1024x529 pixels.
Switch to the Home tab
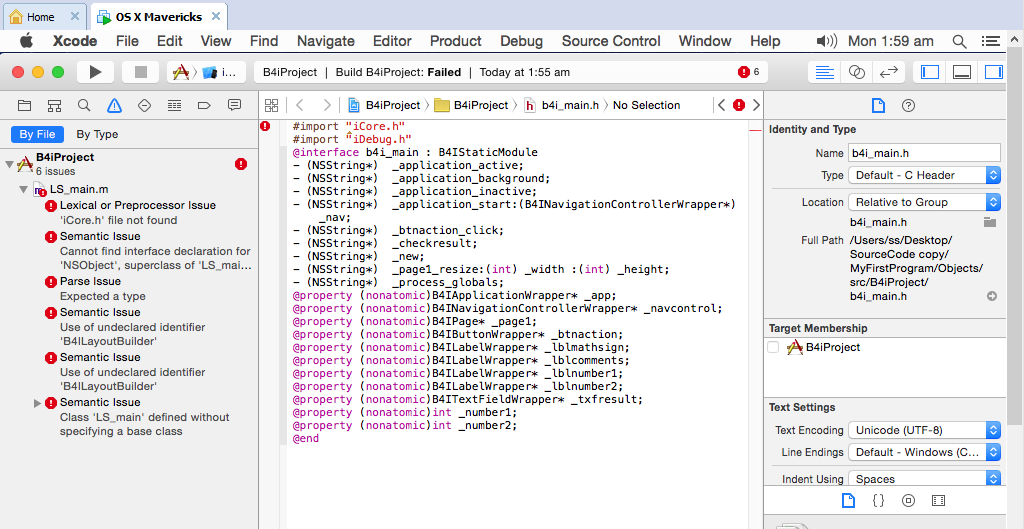click(x=43, y=17)
